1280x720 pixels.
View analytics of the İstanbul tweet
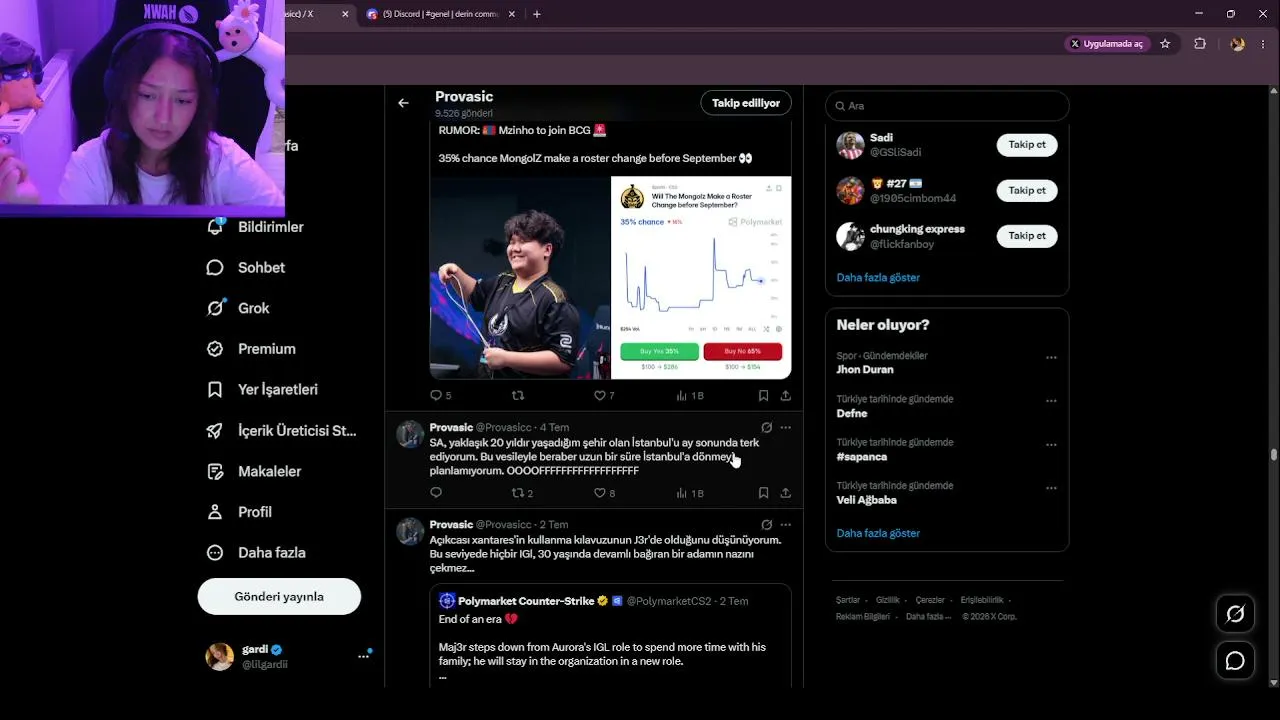pos(690,493)
